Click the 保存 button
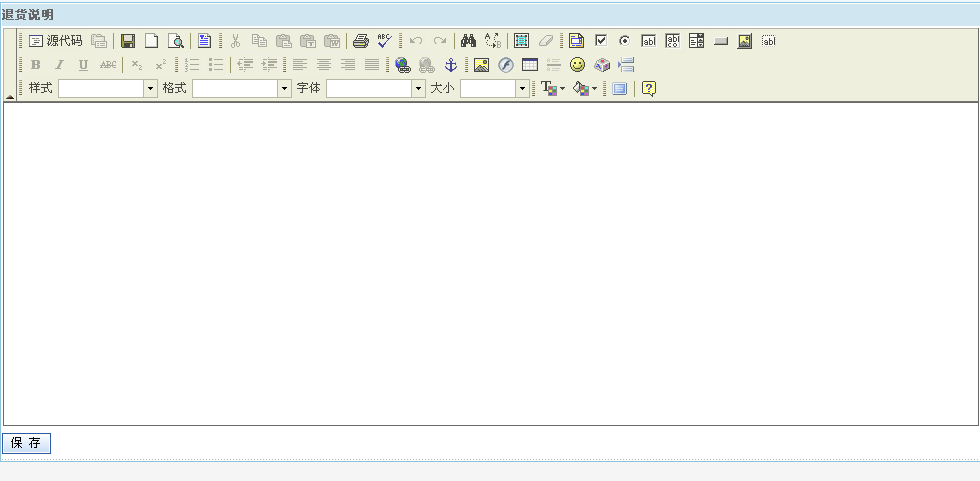The height and width of the screenshot is (481, 980). [x=26, y=444]
